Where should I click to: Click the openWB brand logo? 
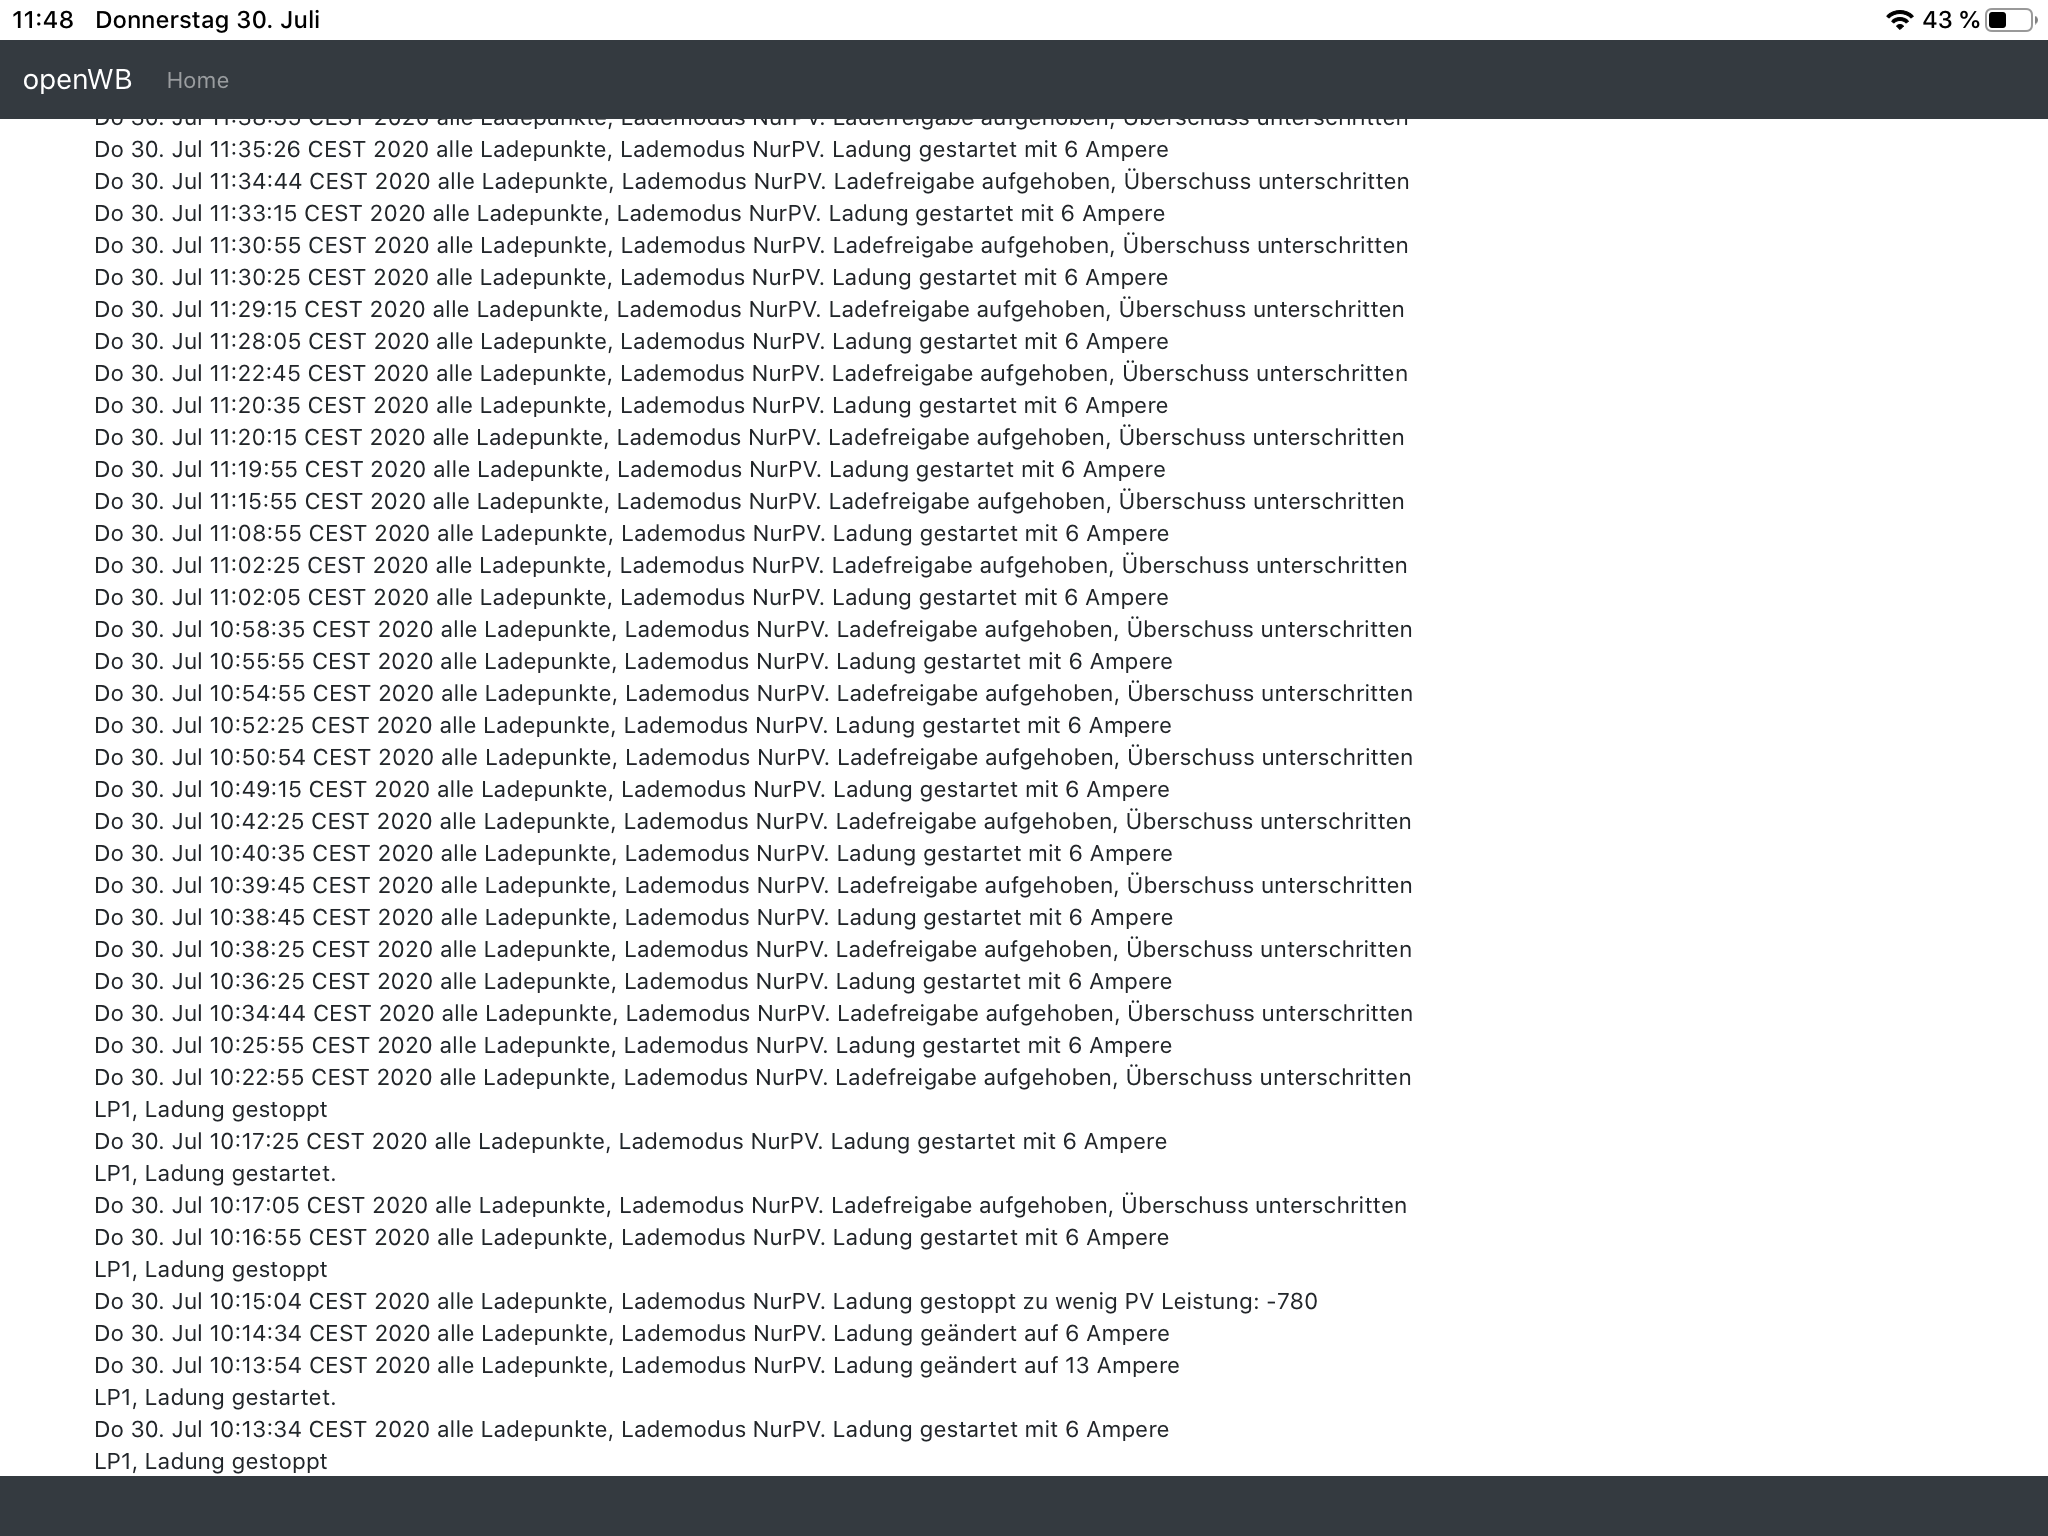point(77,80)
